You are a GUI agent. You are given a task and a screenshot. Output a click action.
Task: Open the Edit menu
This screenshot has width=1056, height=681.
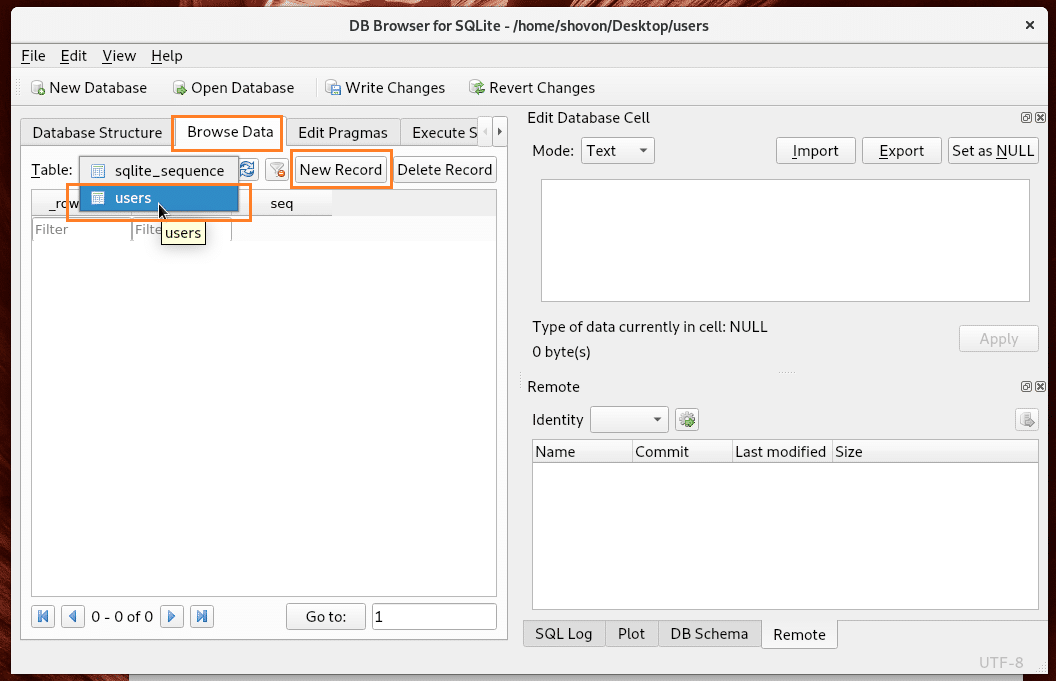click(73, 56)
